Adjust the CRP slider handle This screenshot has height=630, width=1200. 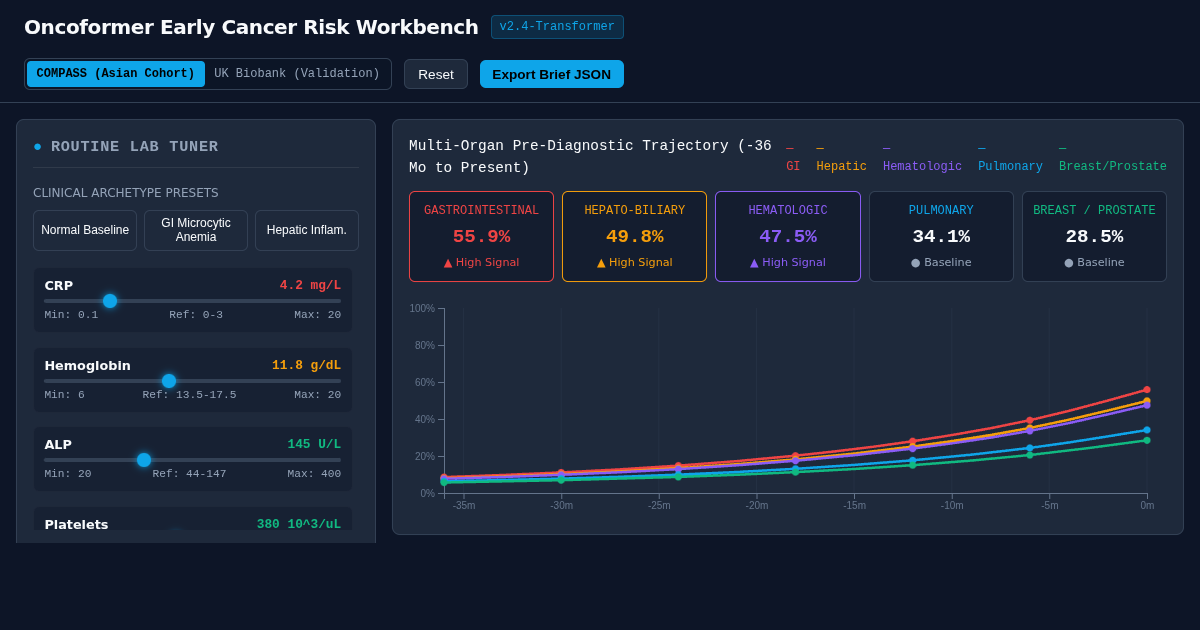[x=110, y=301]
